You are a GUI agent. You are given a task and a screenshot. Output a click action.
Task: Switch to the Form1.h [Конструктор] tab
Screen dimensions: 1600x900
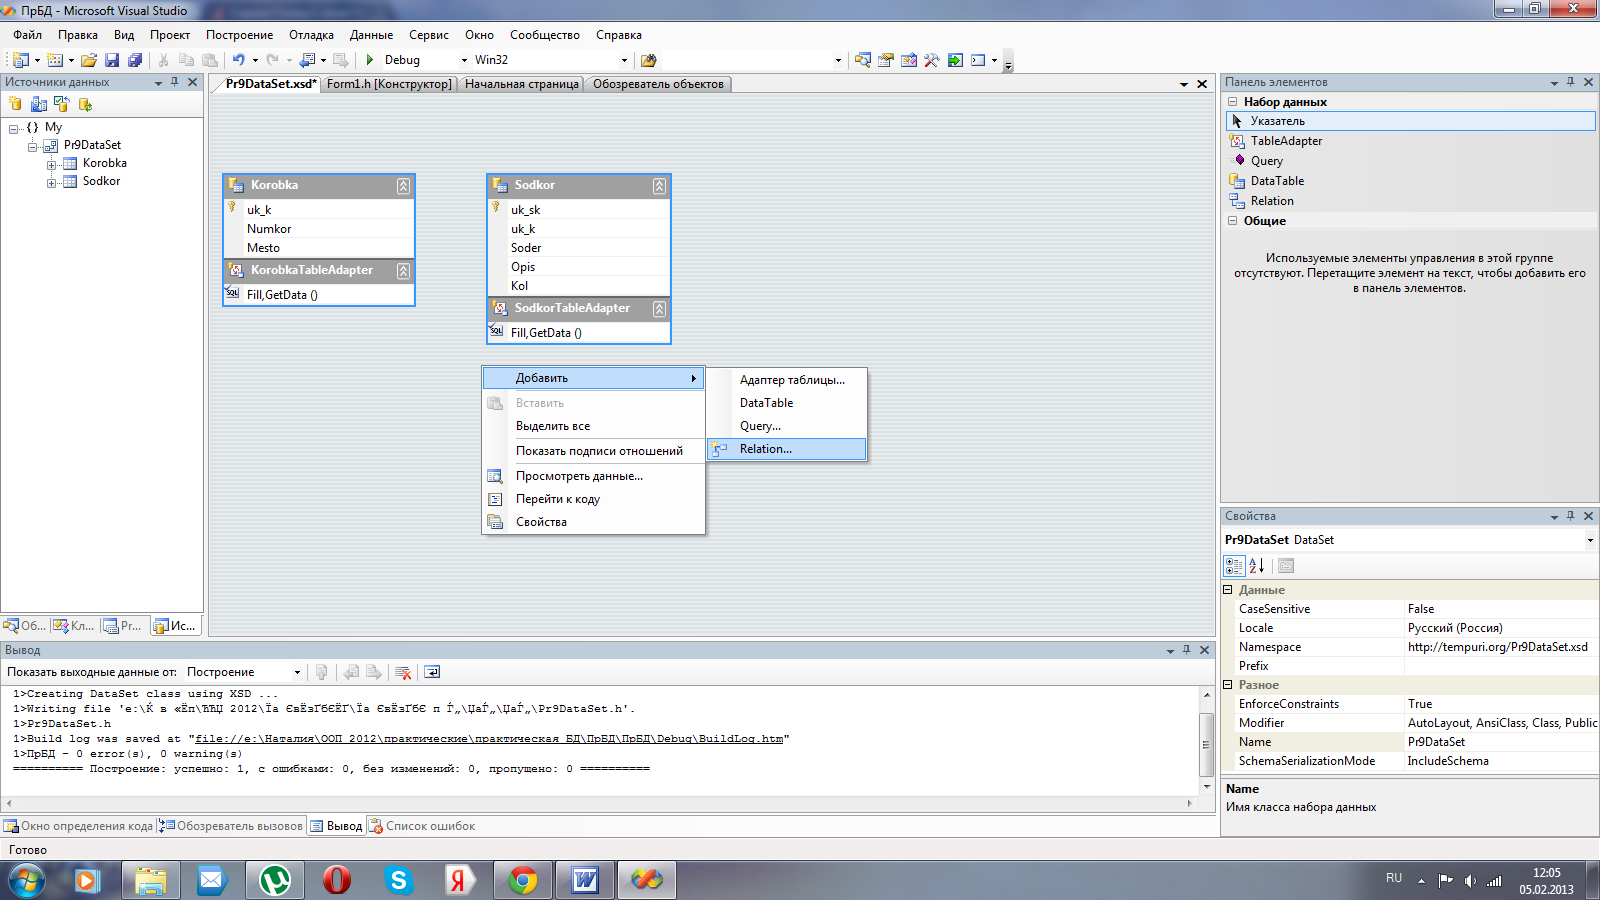[389, 84]
